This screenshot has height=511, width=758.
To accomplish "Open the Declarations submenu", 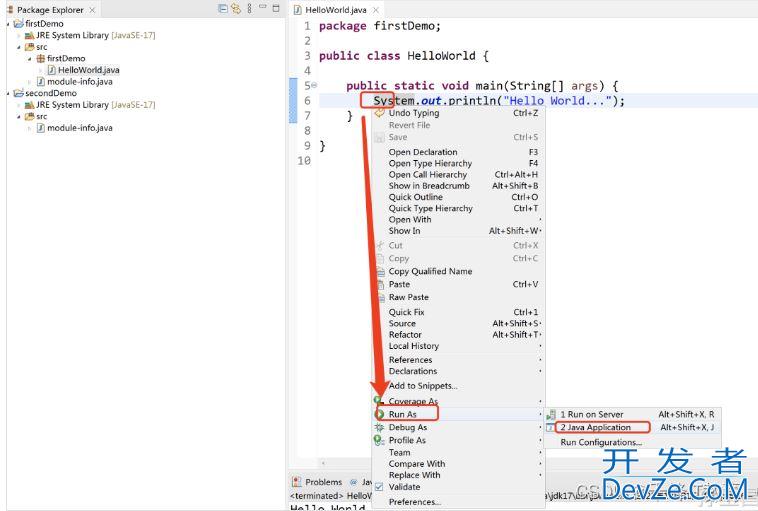I will pos(458,371).
